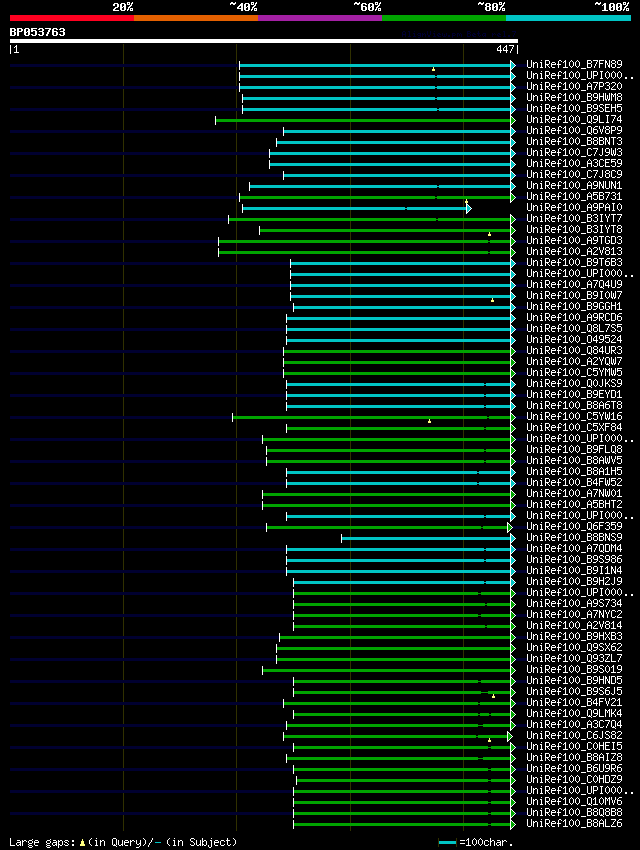Click the orange ~40% identity legend bar
Viewport: 640px width, 850px height.
coord(196,18)
